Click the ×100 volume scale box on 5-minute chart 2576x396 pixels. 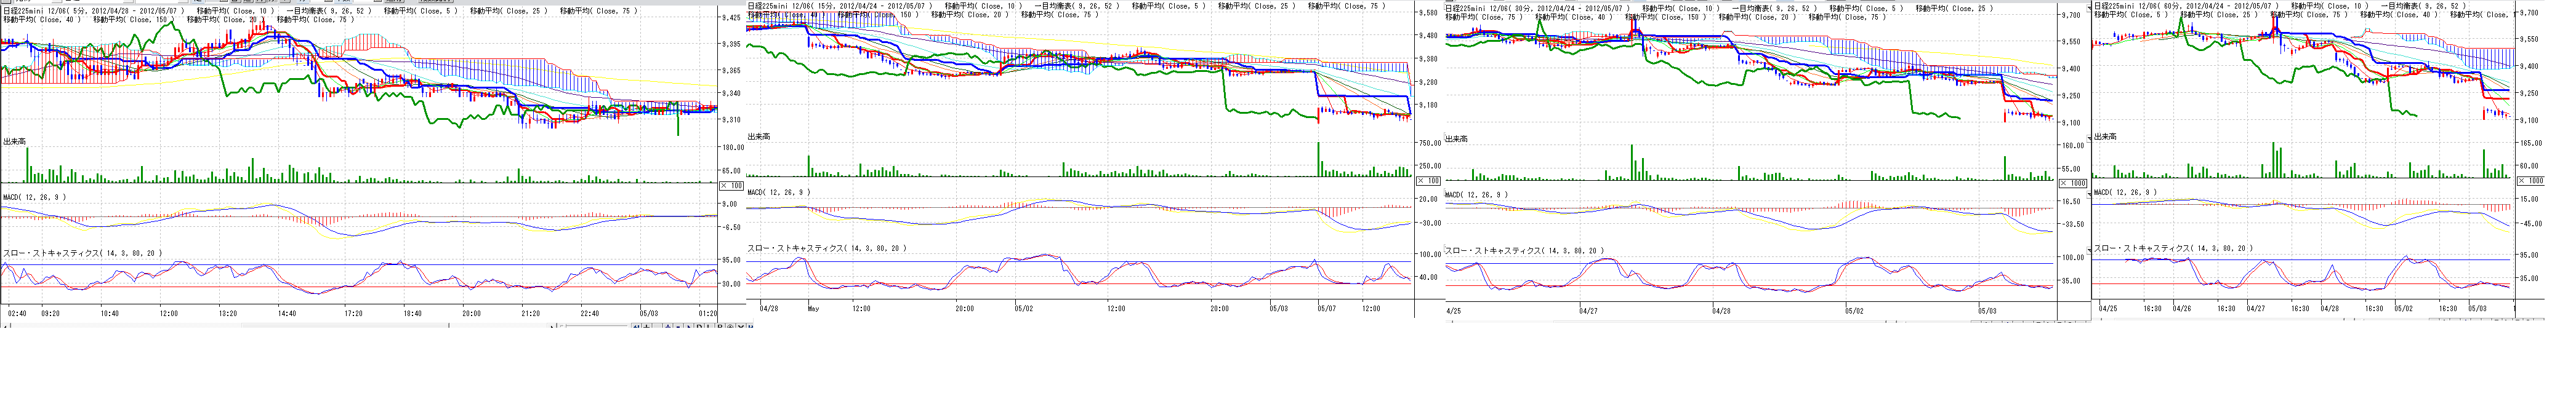[731, 186]
